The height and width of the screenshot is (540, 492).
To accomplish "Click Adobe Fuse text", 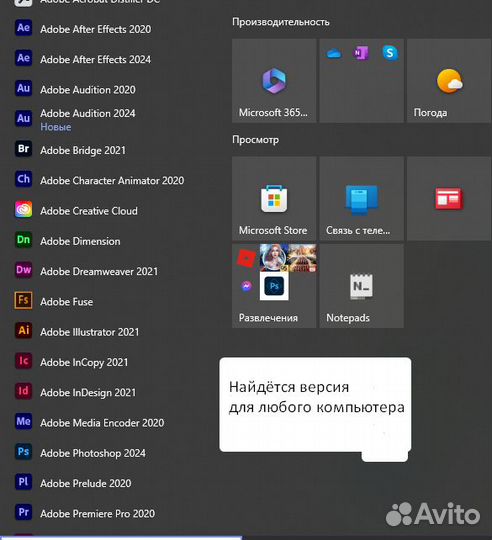I will pos(66,302).
